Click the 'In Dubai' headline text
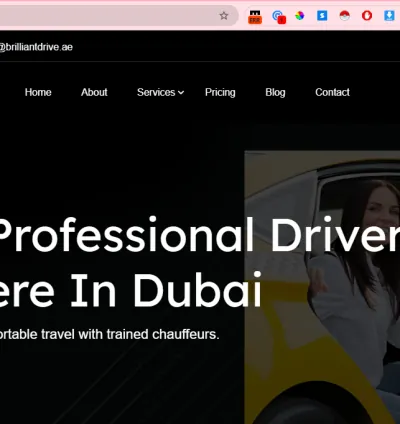400x424 pixels. [166, 289]
